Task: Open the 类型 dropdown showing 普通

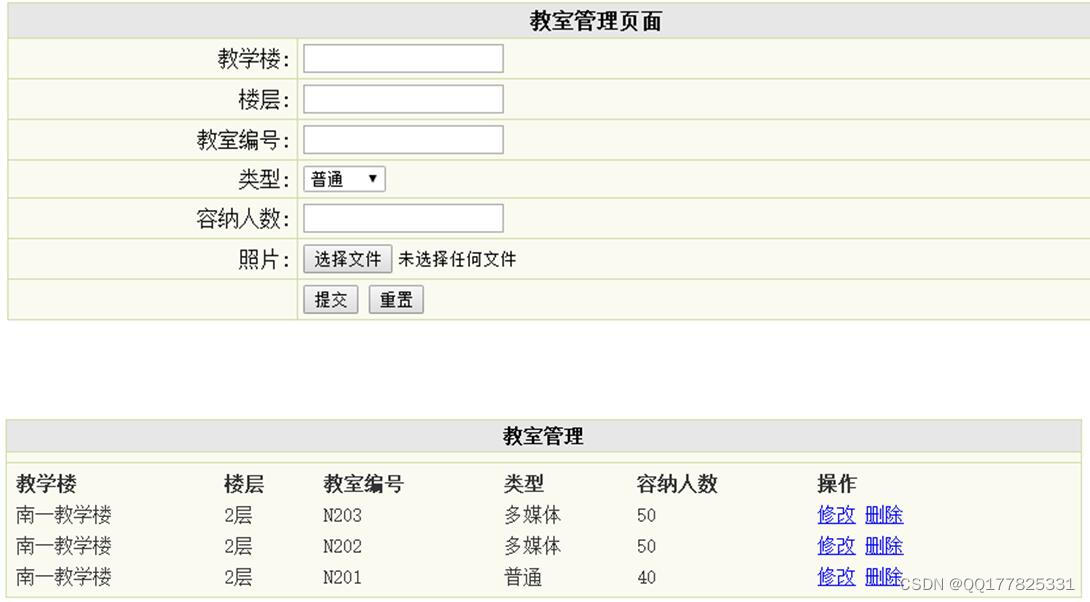Action: [344, 179]
